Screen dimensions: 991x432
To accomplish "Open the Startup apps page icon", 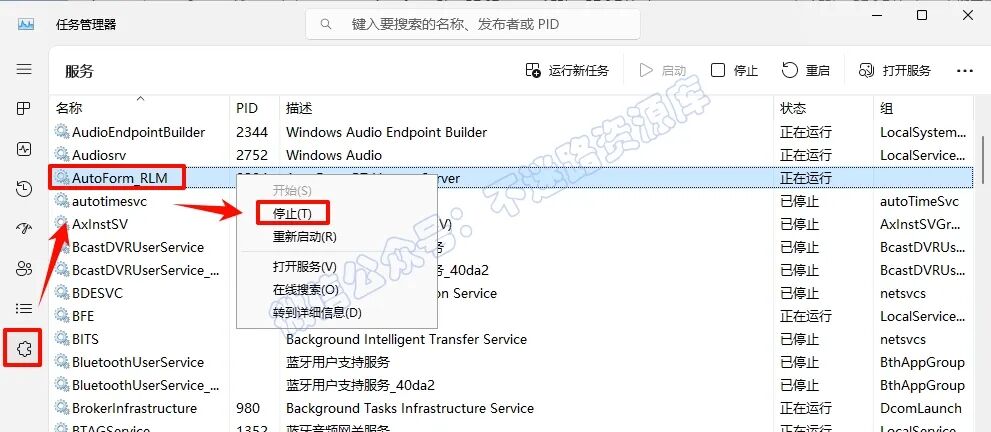I will (x=24, y=229).
